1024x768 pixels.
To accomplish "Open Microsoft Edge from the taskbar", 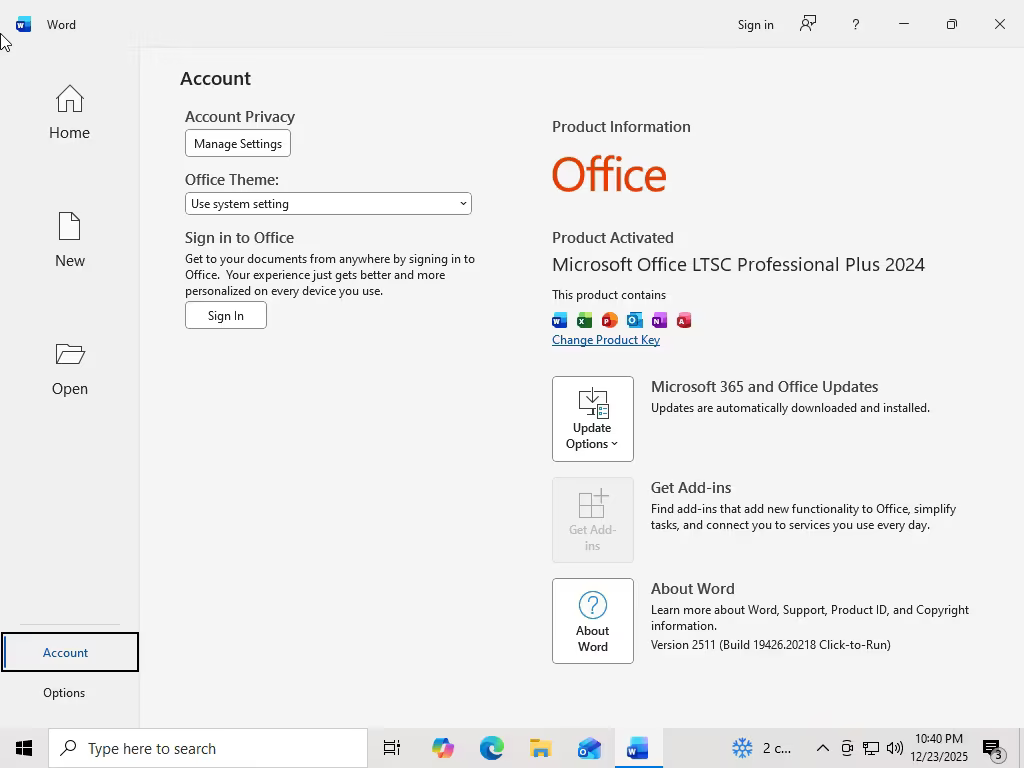I will [492, 748].
